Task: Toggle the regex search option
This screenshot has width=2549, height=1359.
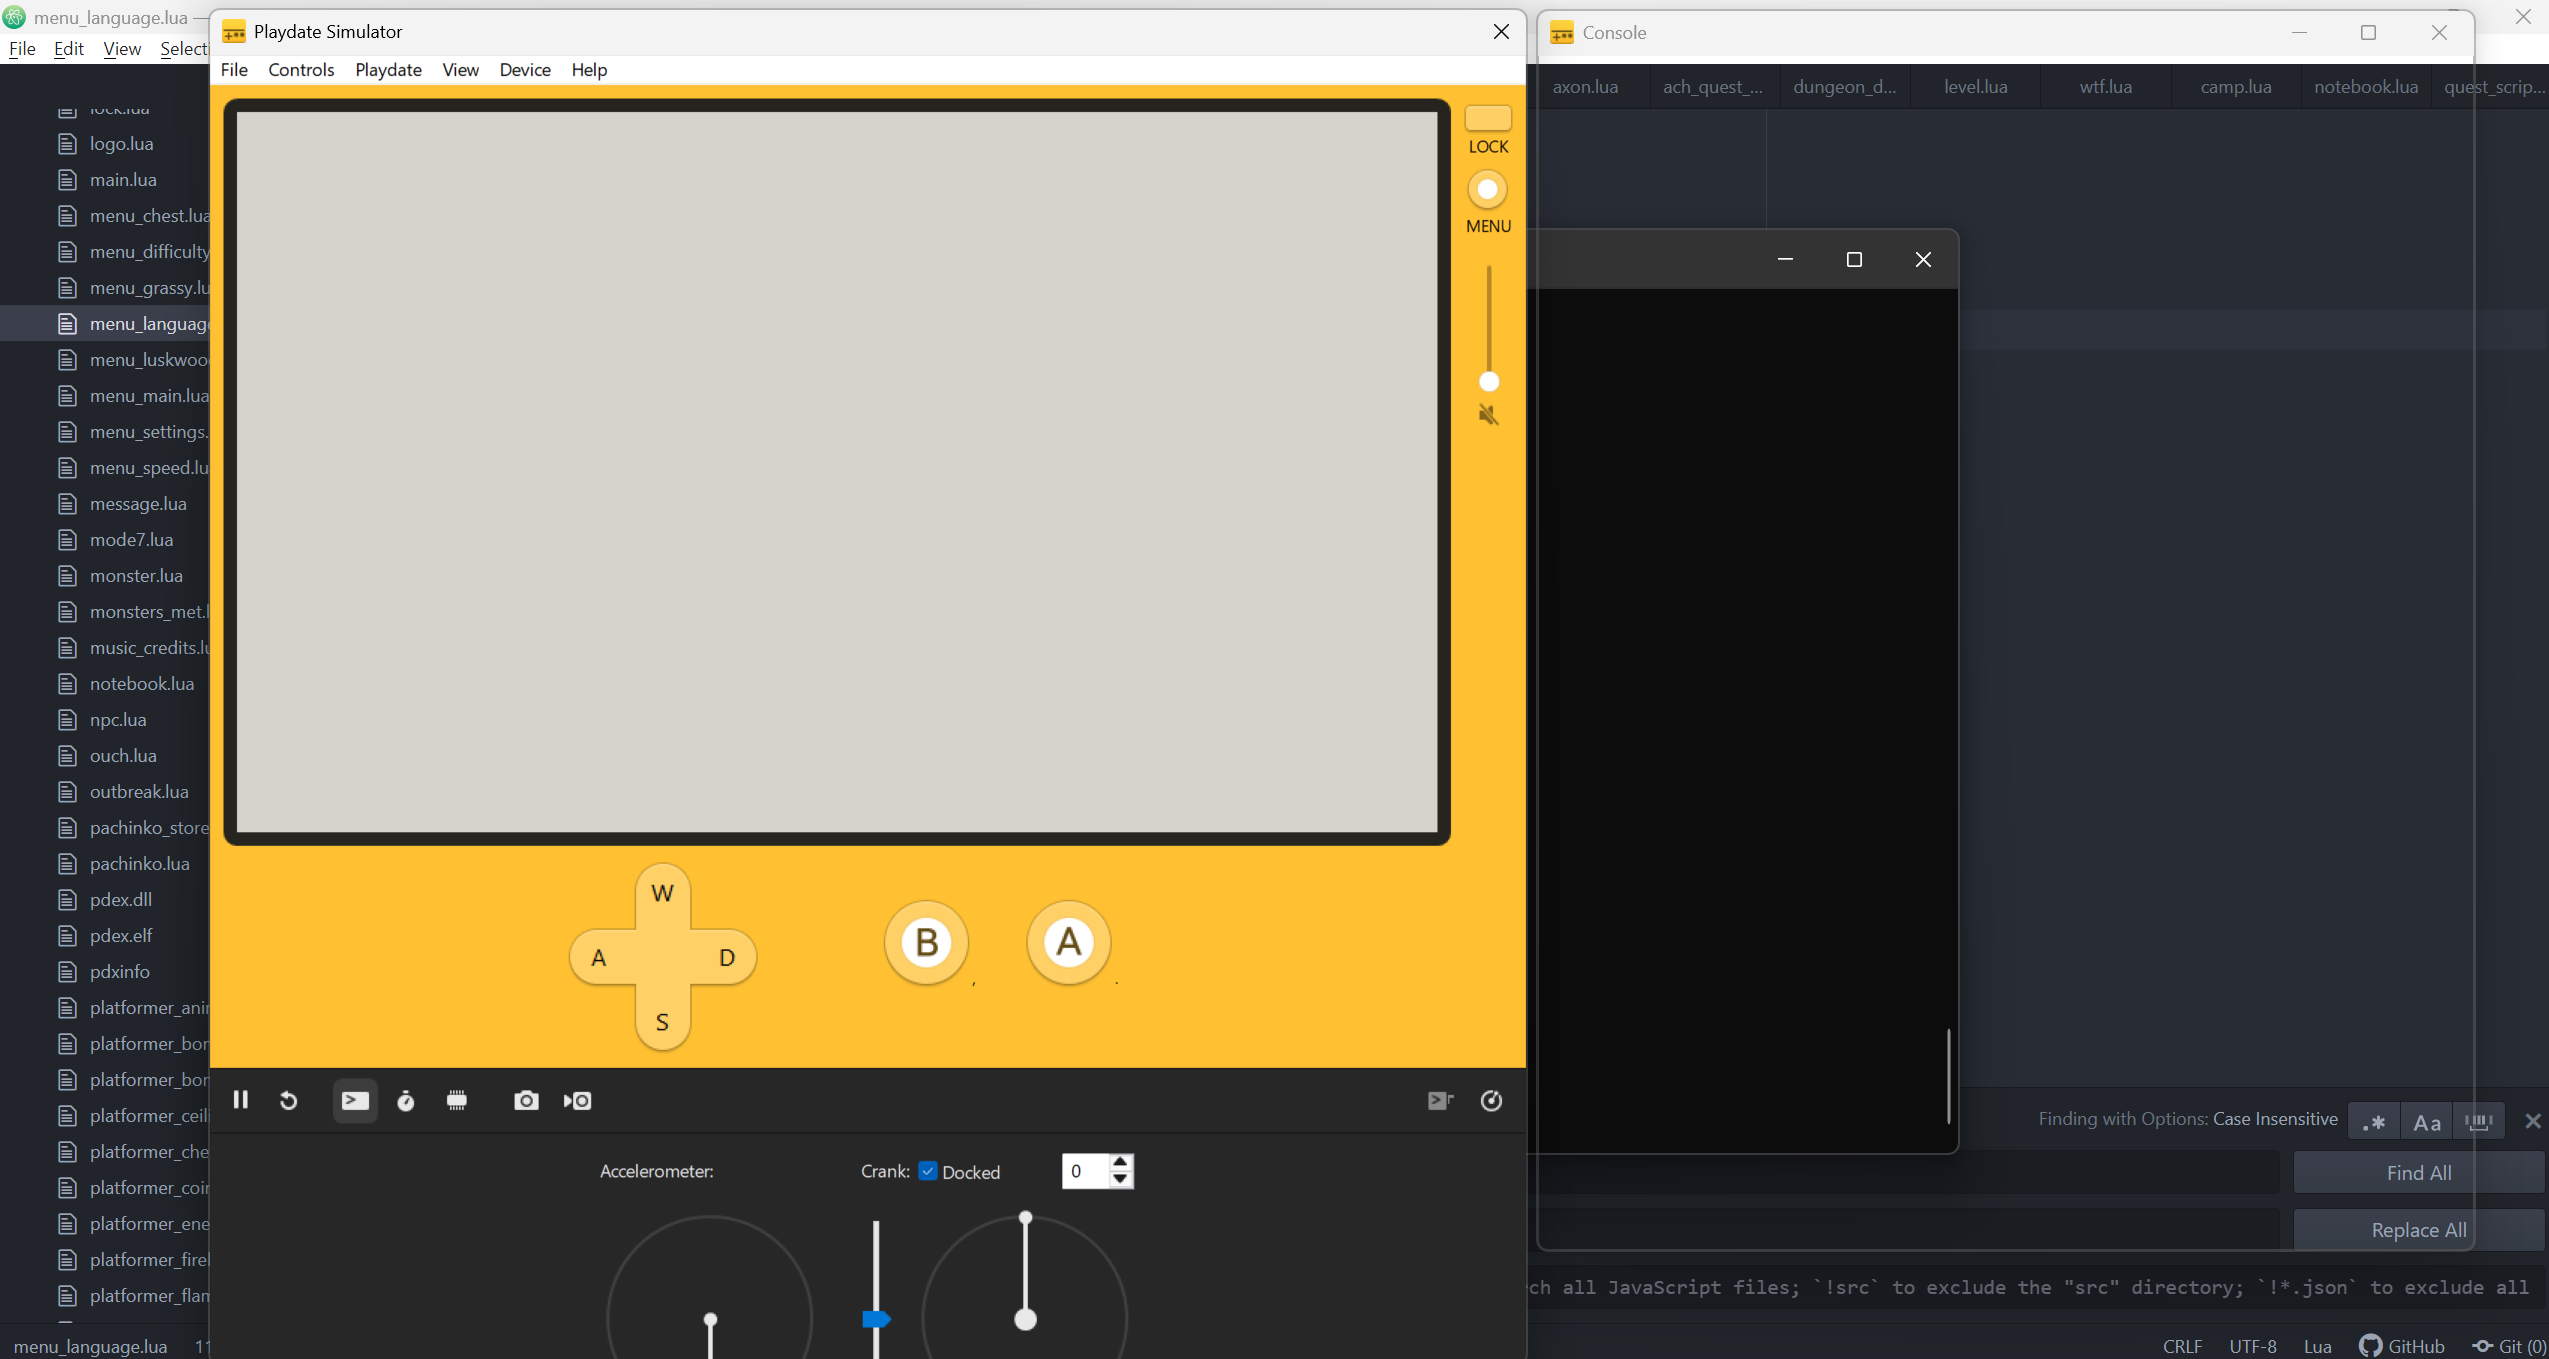Action: point(2374,1122)
